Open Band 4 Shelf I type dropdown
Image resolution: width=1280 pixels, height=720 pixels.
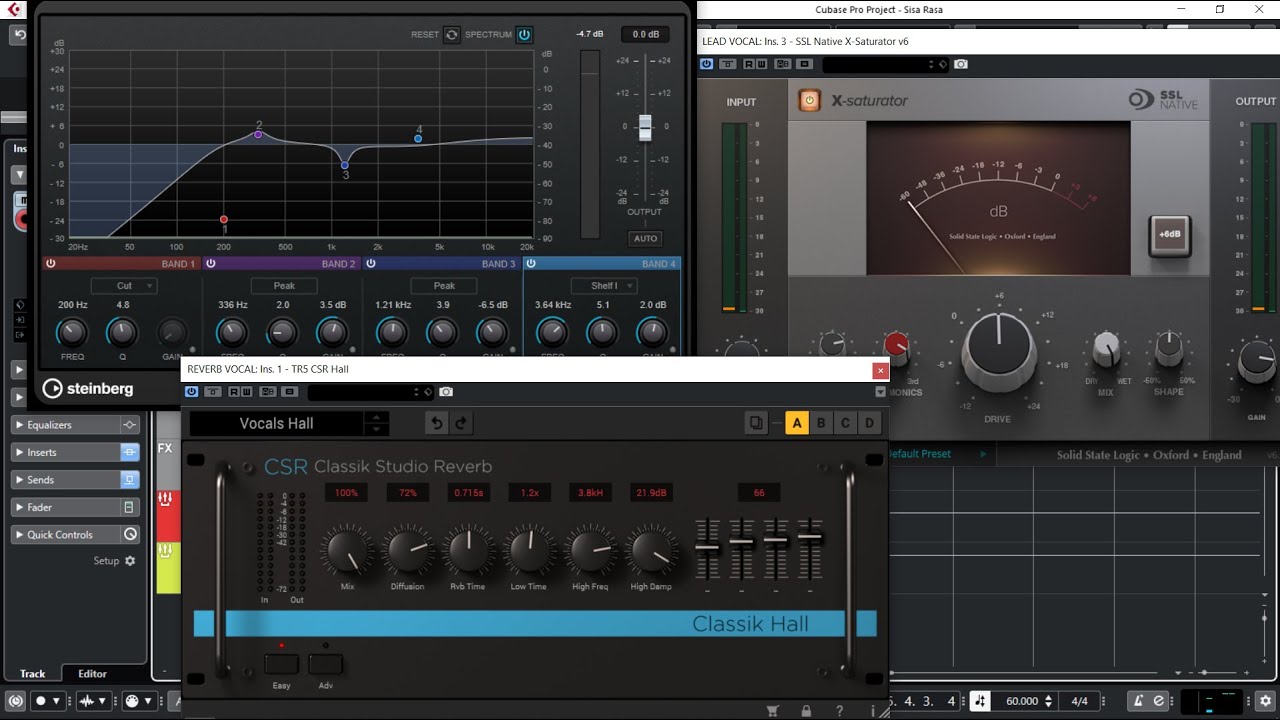604,286
